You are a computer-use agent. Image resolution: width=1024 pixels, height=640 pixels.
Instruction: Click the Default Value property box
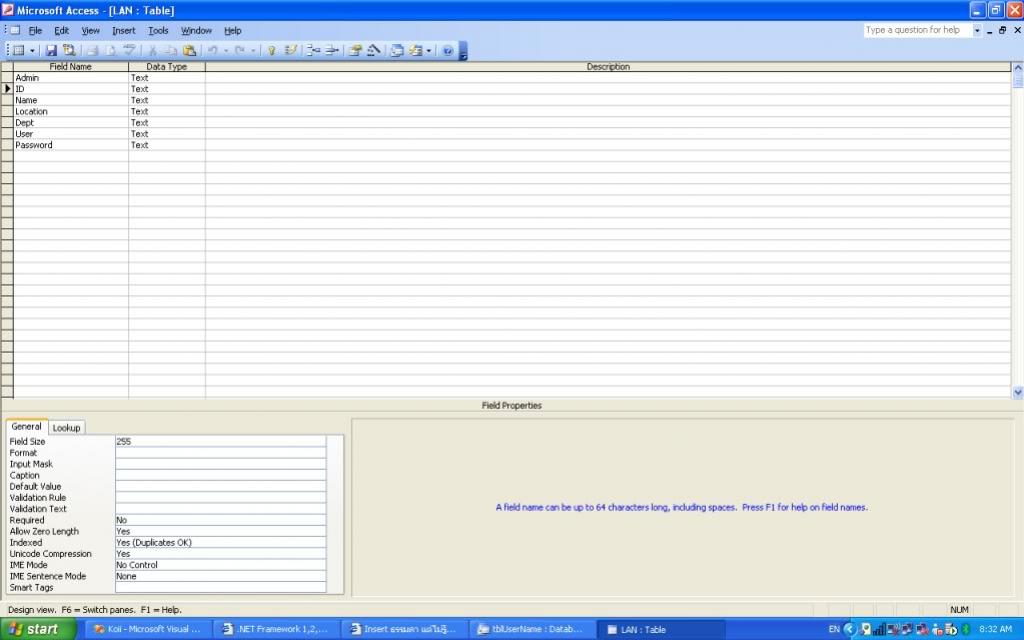click(221, 487)
